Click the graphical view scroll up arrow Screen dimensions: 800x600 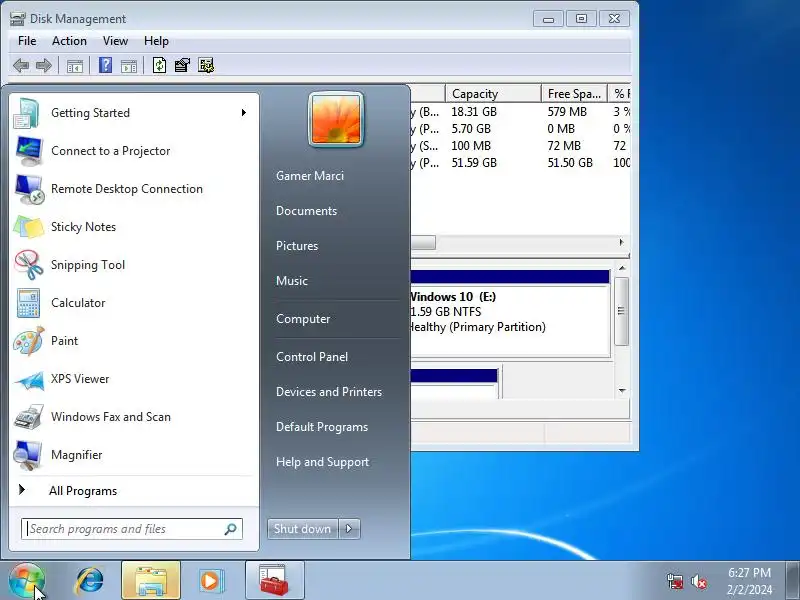pos(622,268)
